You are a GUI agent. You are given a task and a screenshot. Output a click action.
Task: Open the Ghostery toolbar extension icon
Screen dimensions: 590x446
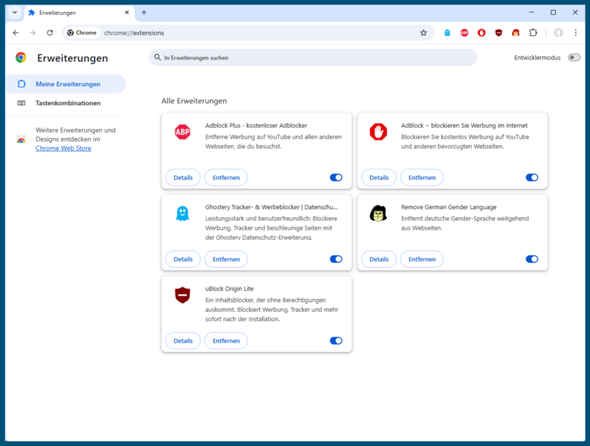(x=447, y=33)
